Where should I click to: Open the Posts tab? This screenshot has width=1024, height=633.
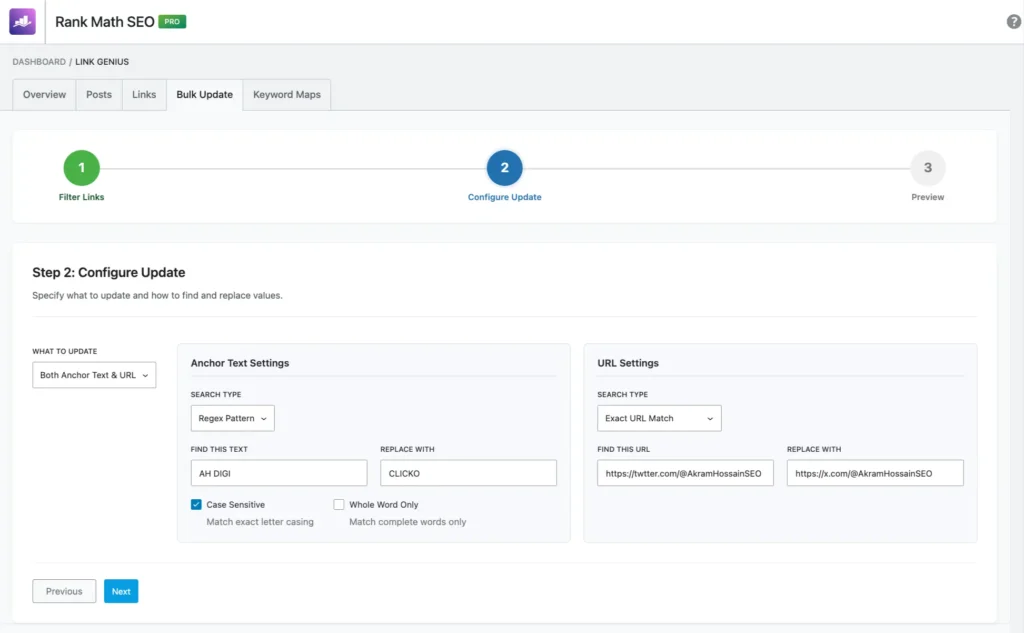[x=98, y=94]
